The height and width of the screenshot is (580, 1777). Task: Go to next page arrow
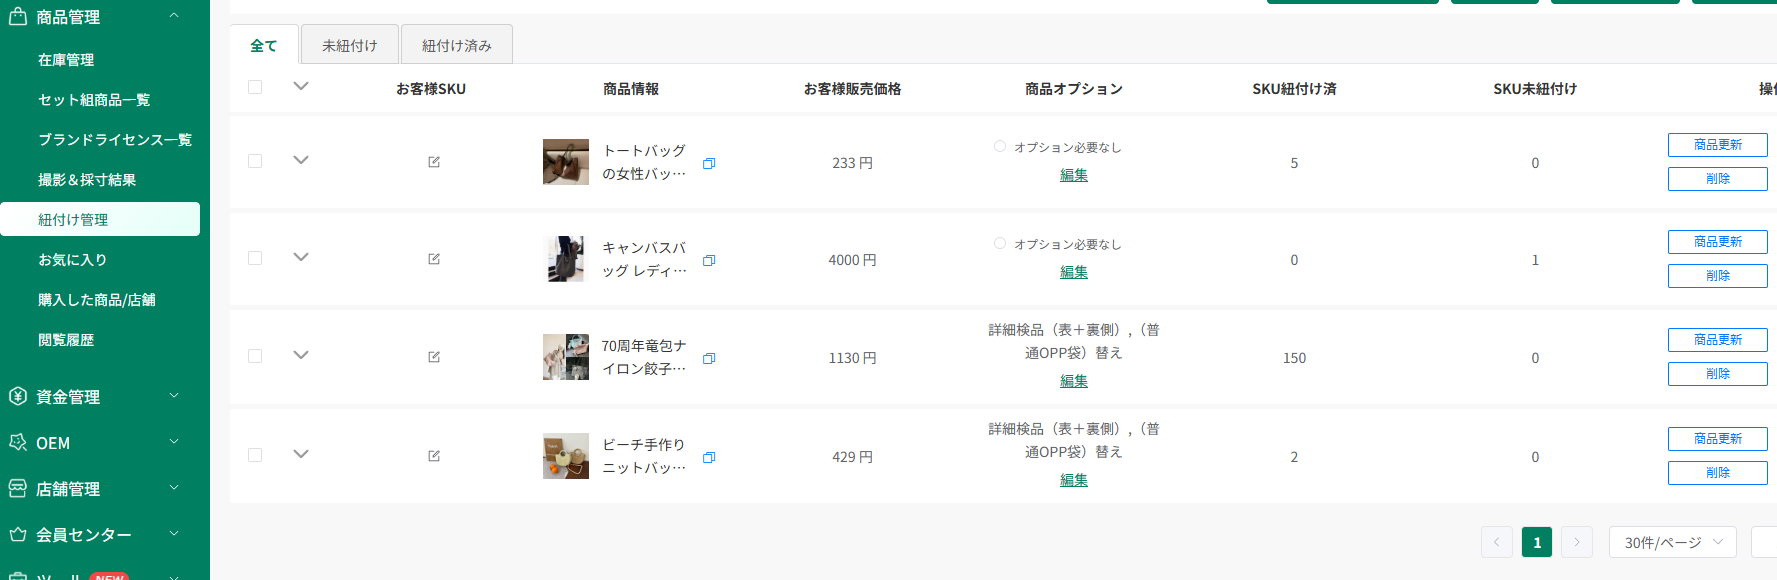tap(1577, 542)
